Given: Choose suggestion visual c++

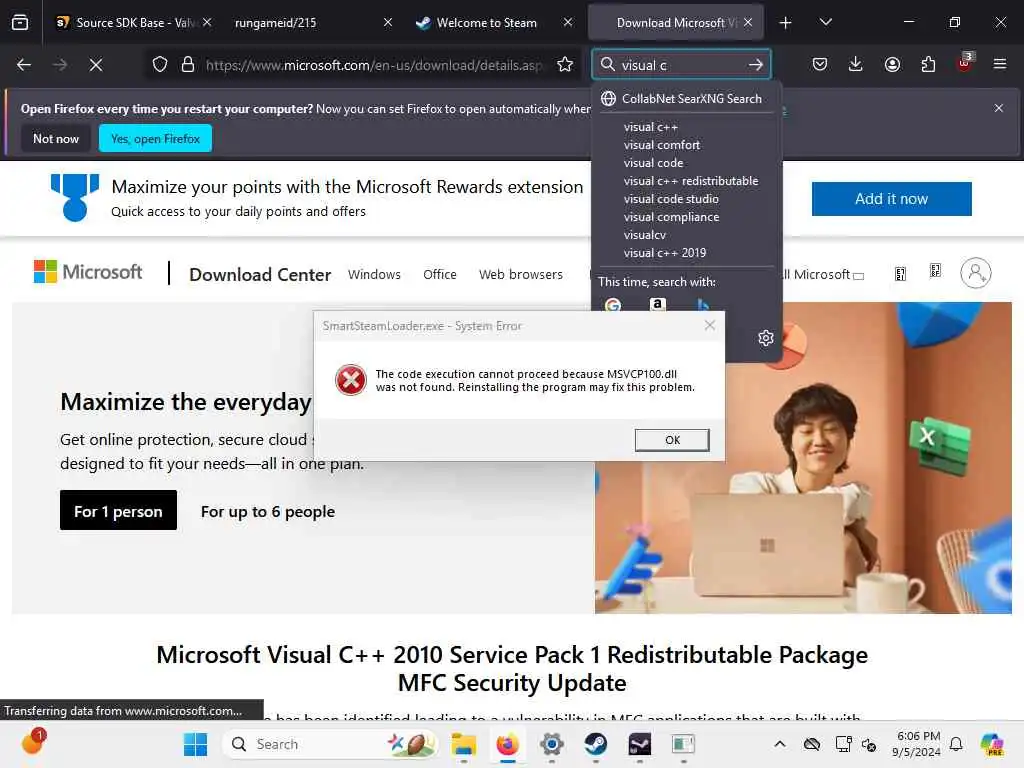Looking at the screenshot, I should tap(685, 127).
